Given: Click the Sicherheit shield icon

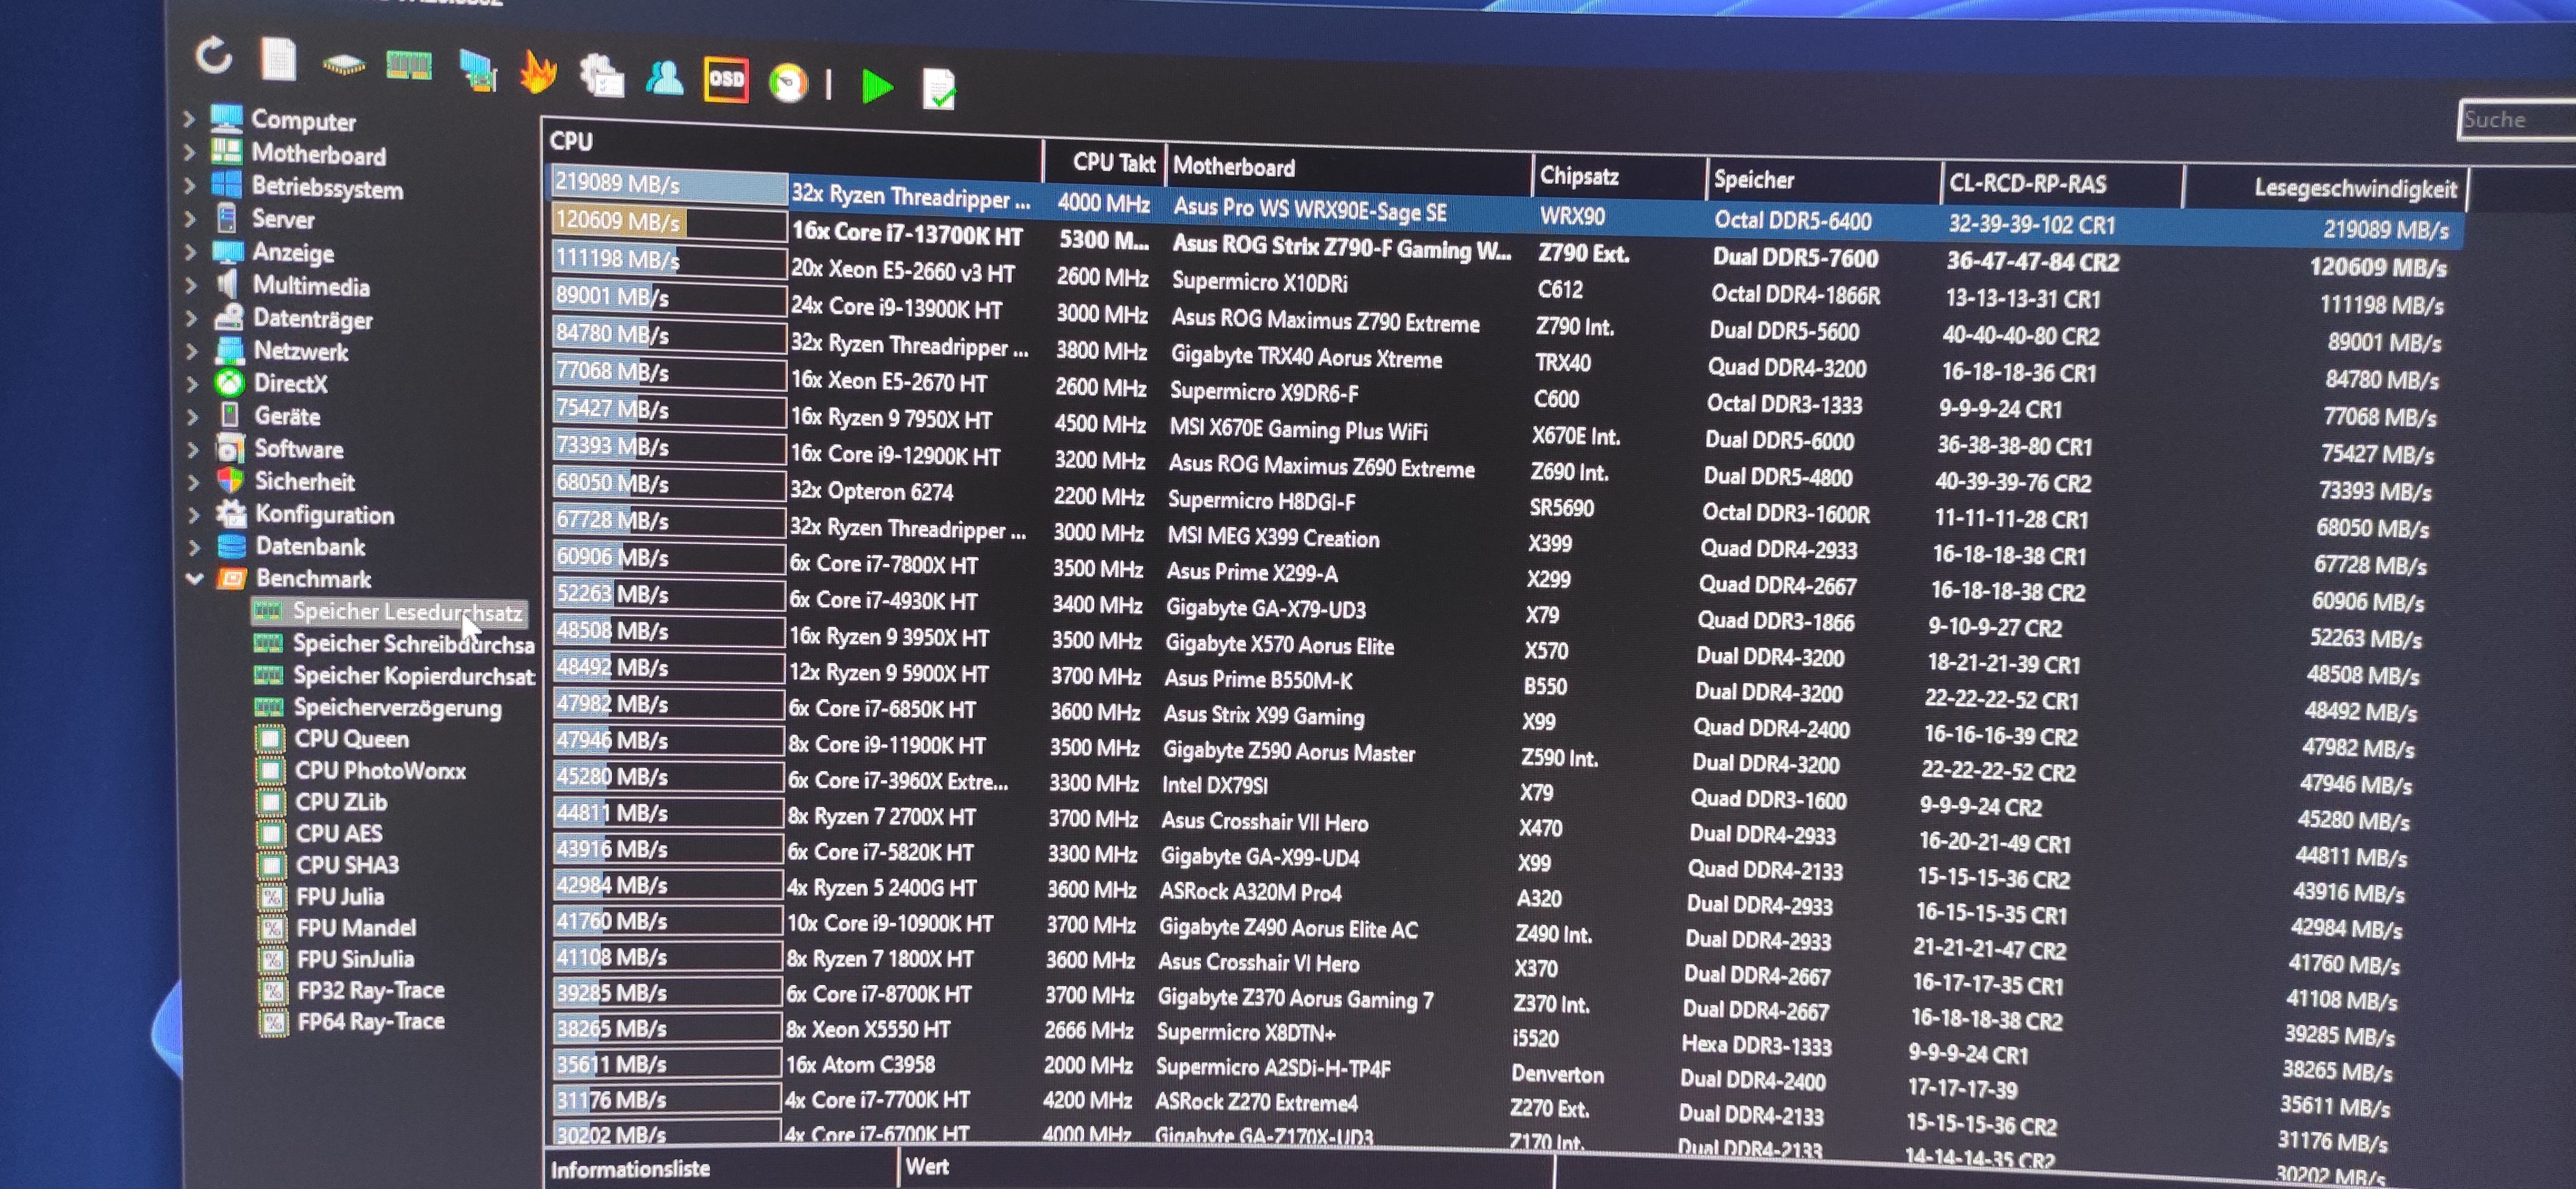Looking at the screenshot, I should point(231,481).
